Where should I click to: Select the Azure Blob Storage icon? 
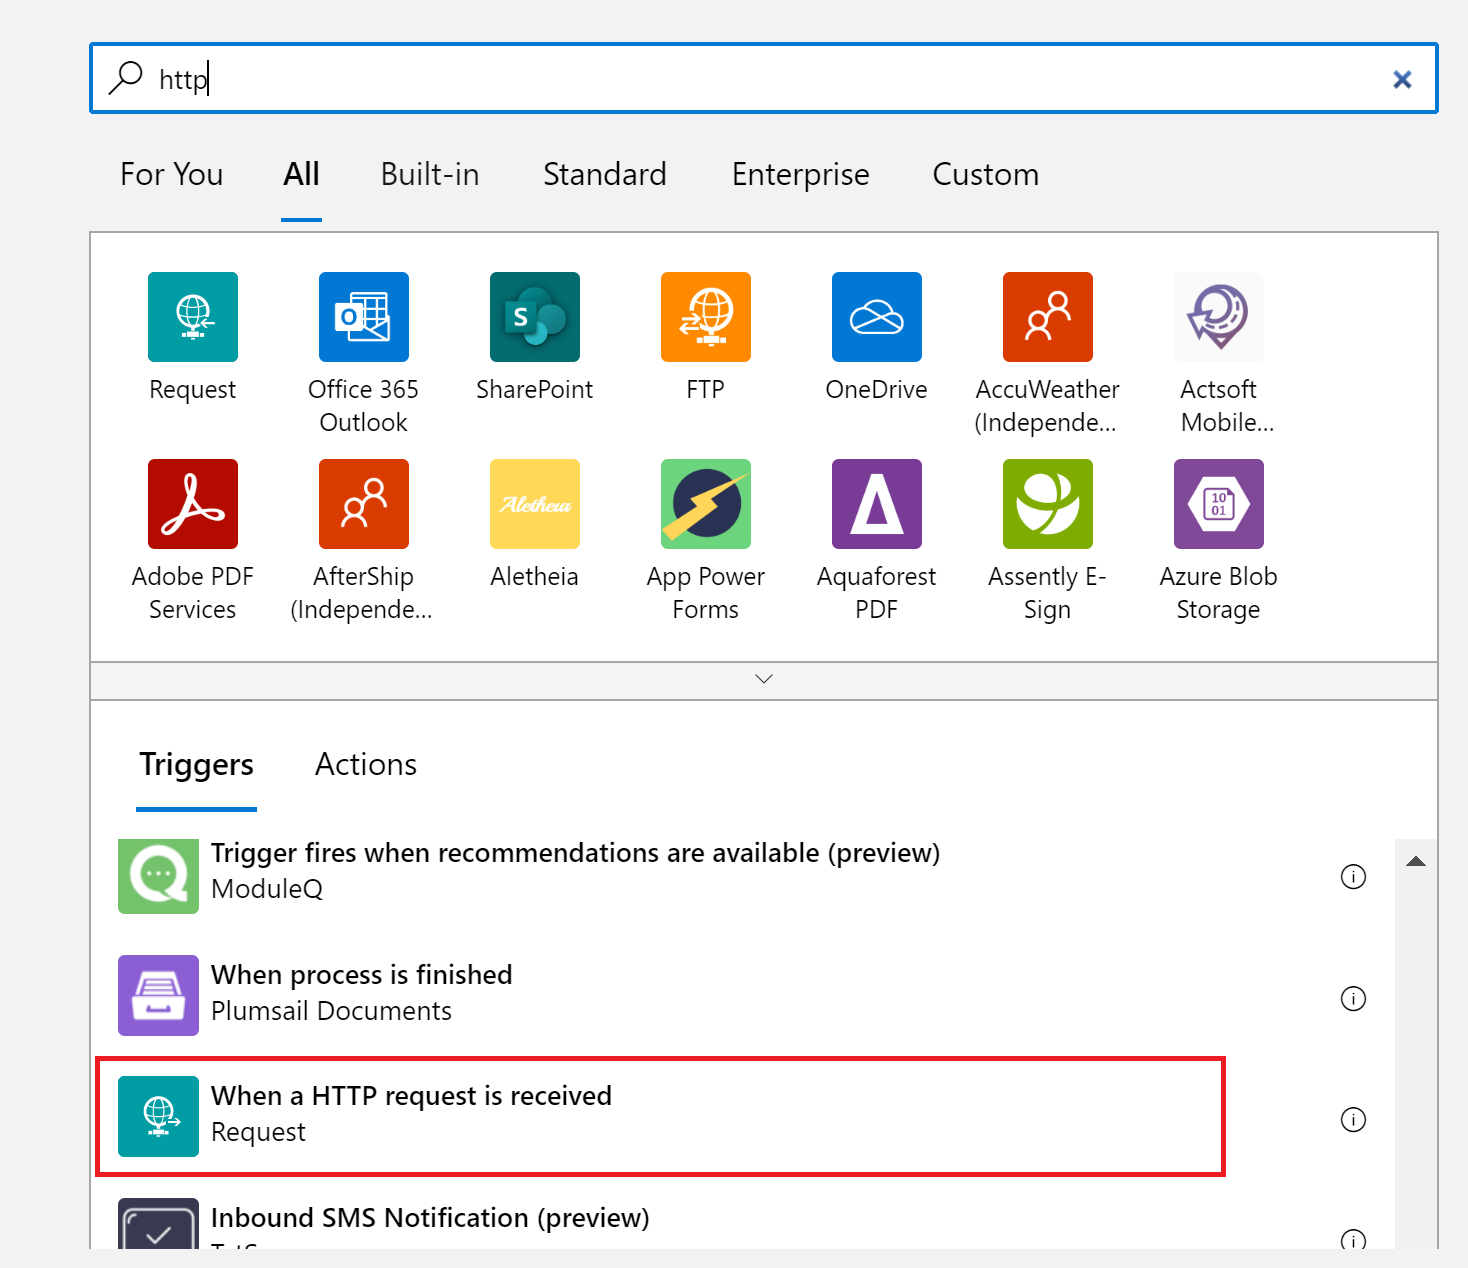(x=1218, y=503)
